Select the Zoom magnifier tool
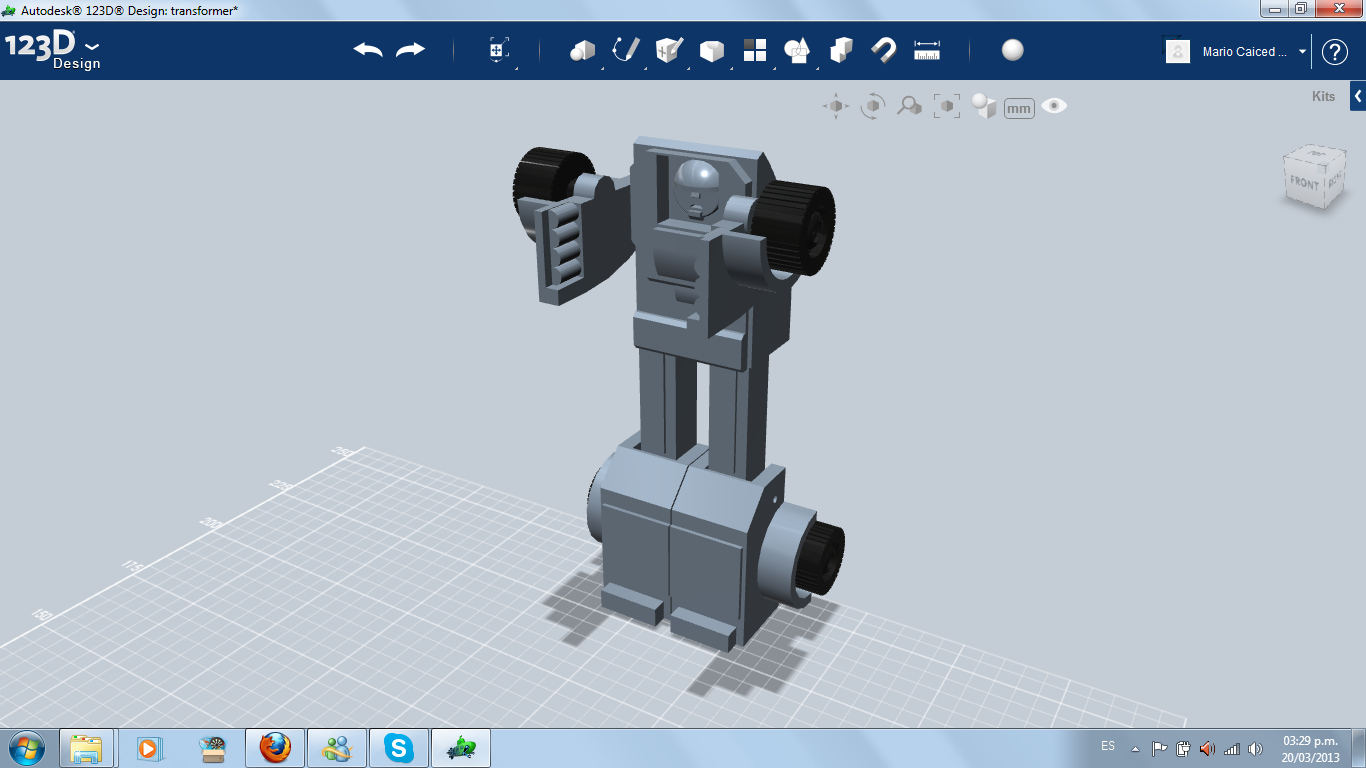1366x768 pixels. point(909,106)
